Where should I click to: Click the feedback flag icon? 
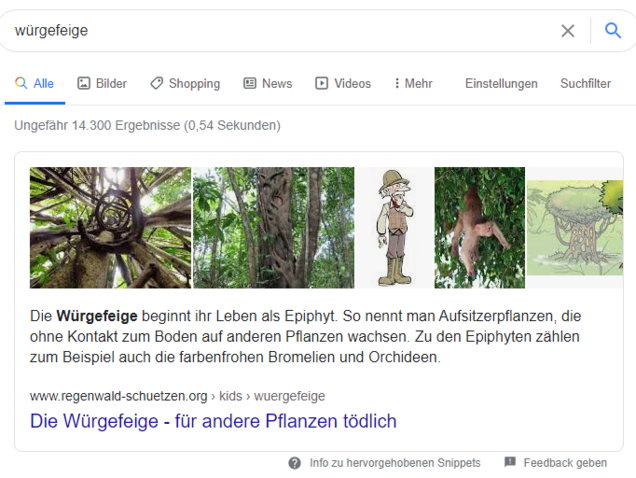coord(510,462)
